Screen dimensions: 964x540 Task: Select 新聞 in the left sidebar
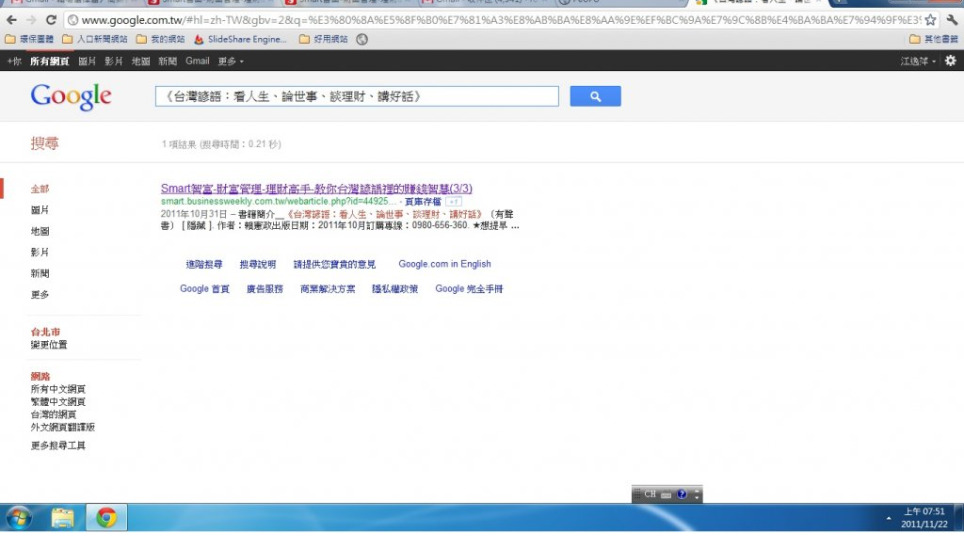[40, 273]
